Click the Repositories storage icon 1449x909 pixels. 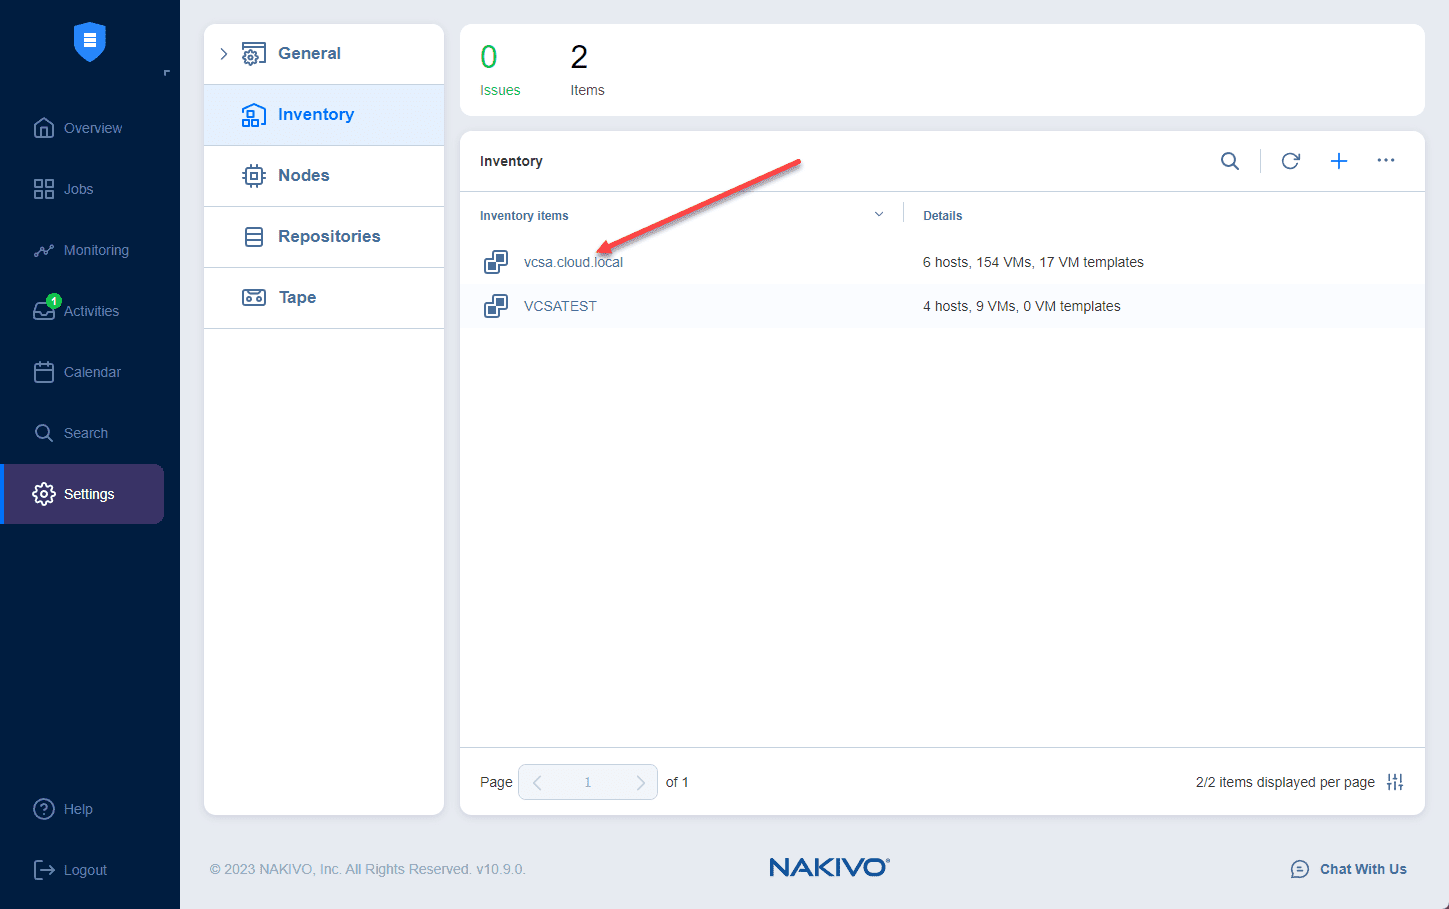[x=254, y=237]
